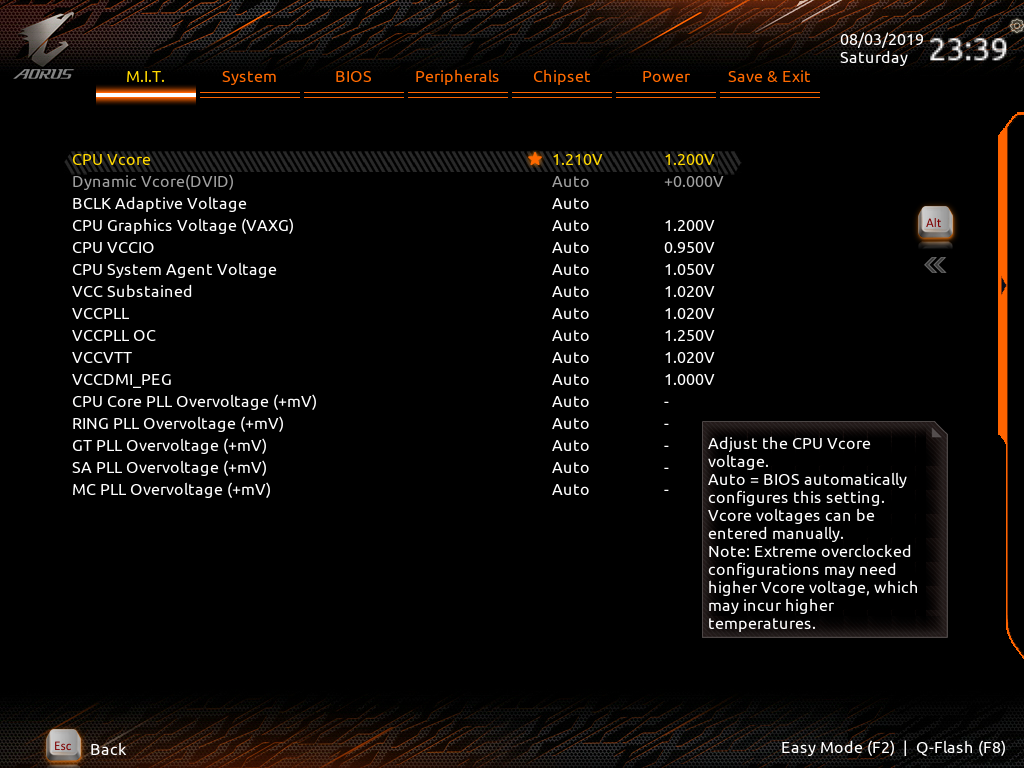Image resolution: width=1024 pixels, height=768 pixels.
Task: Select the VCCDMI_PEG label
Action: click(121, 380)
